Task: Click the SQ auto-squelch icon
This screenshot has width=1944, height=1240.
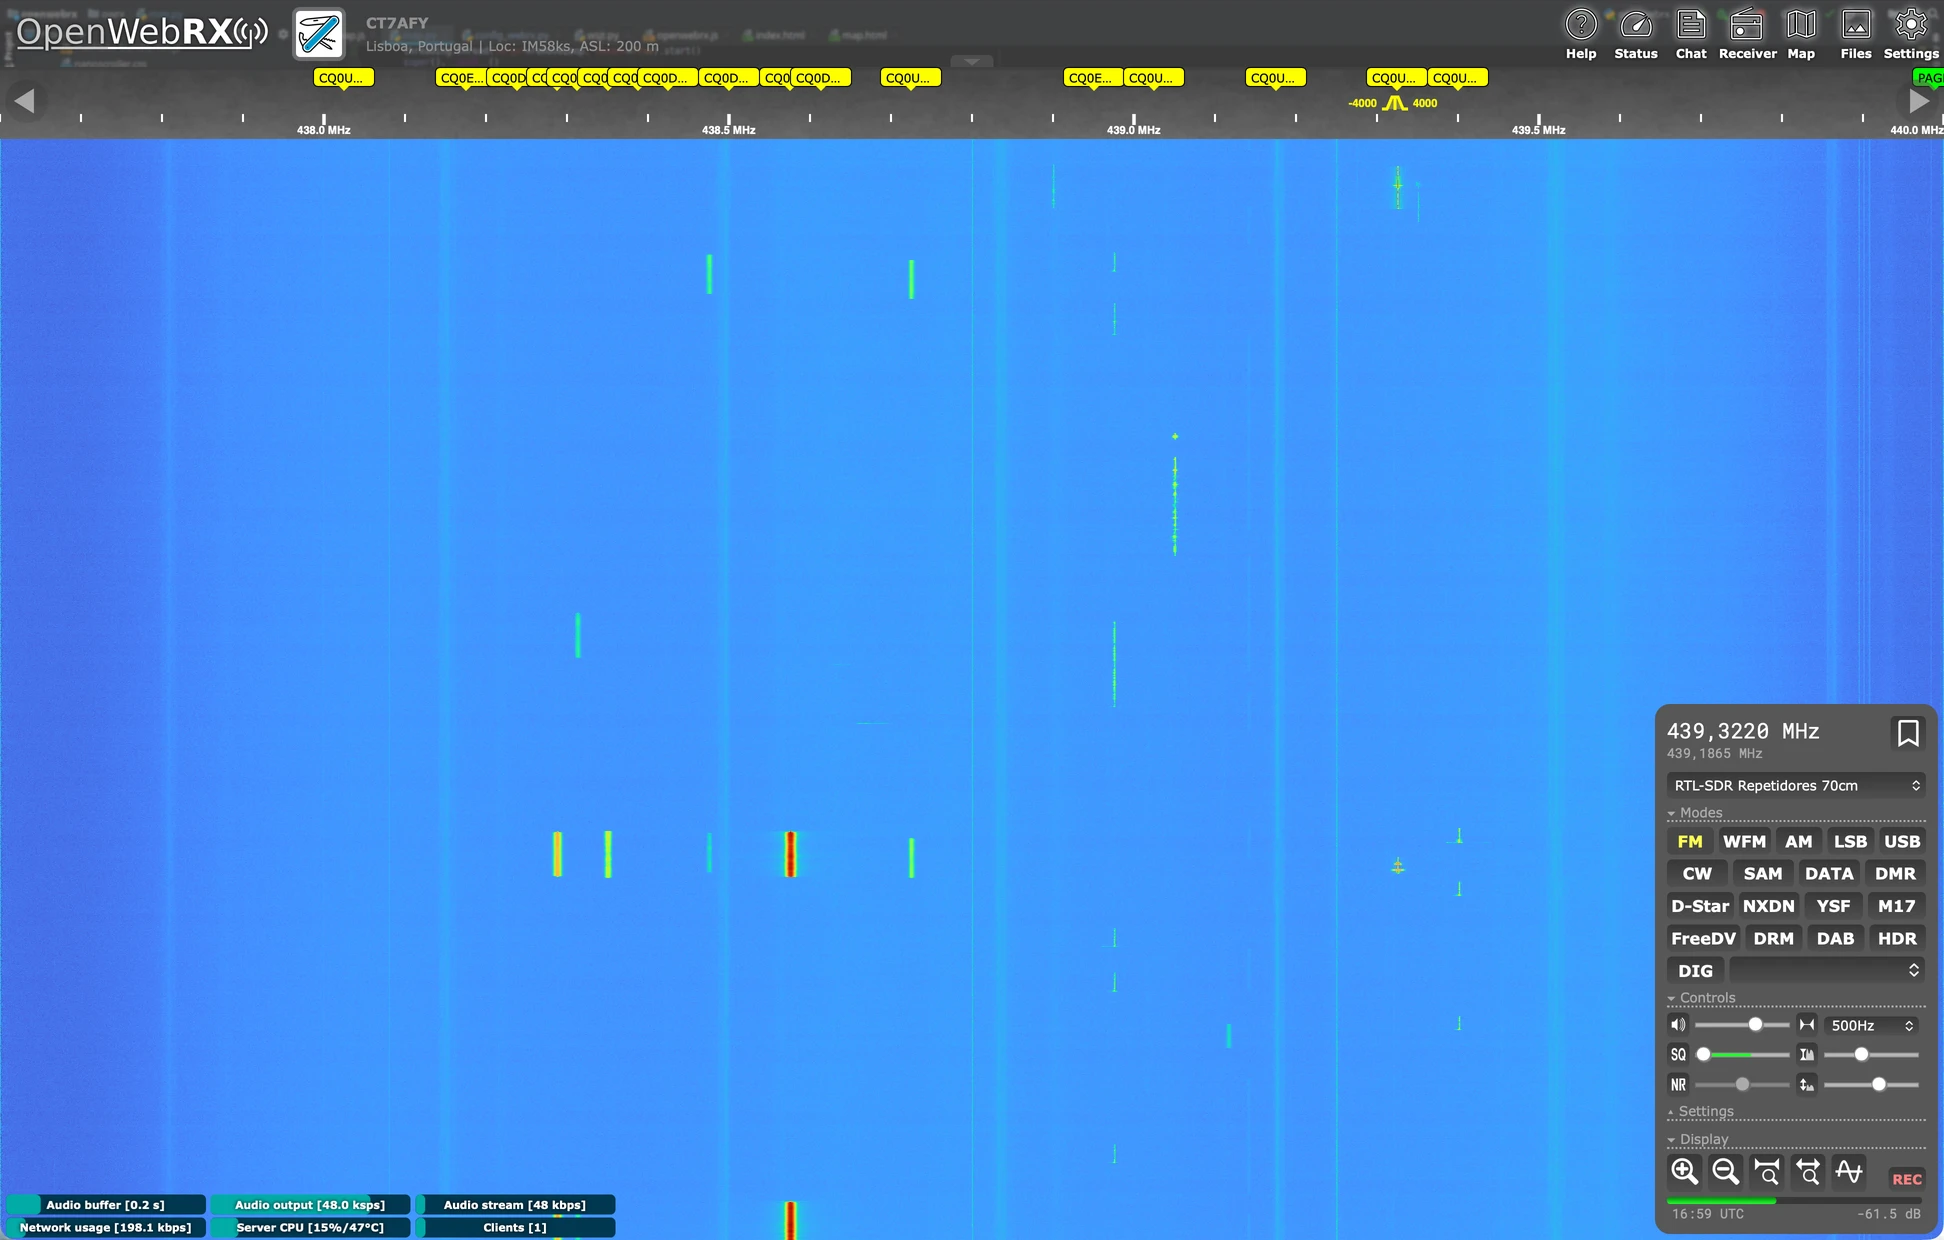Action: [1678, 1054]
